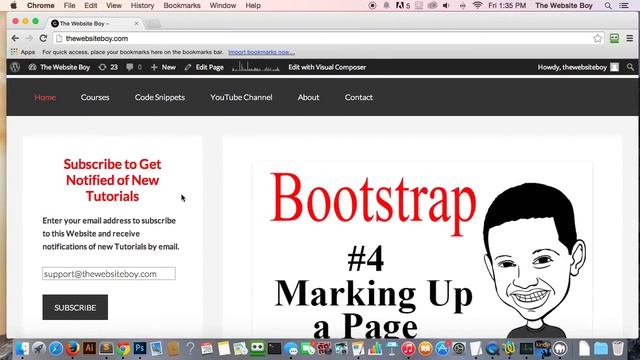This screenshot has height=360, width=640.
Task: Open the Chrome hamburger menu
Action: 630,38
